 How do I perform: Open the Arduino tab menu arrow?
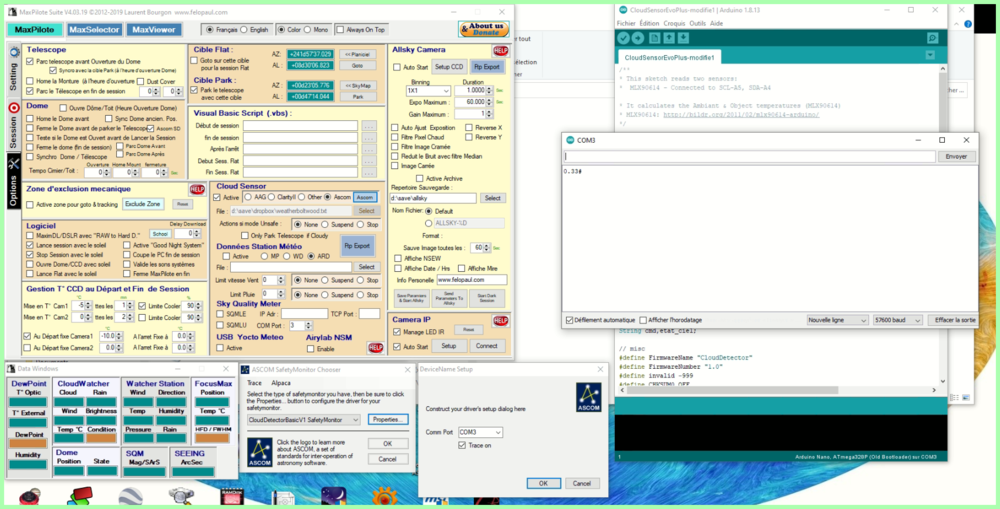(x=930, y=55)
